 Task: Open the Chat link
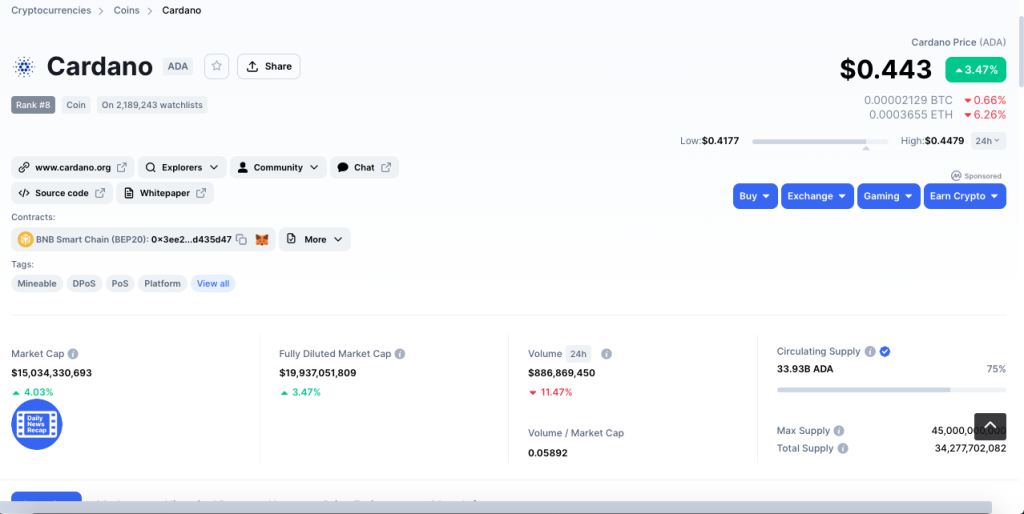click(364, 167)
